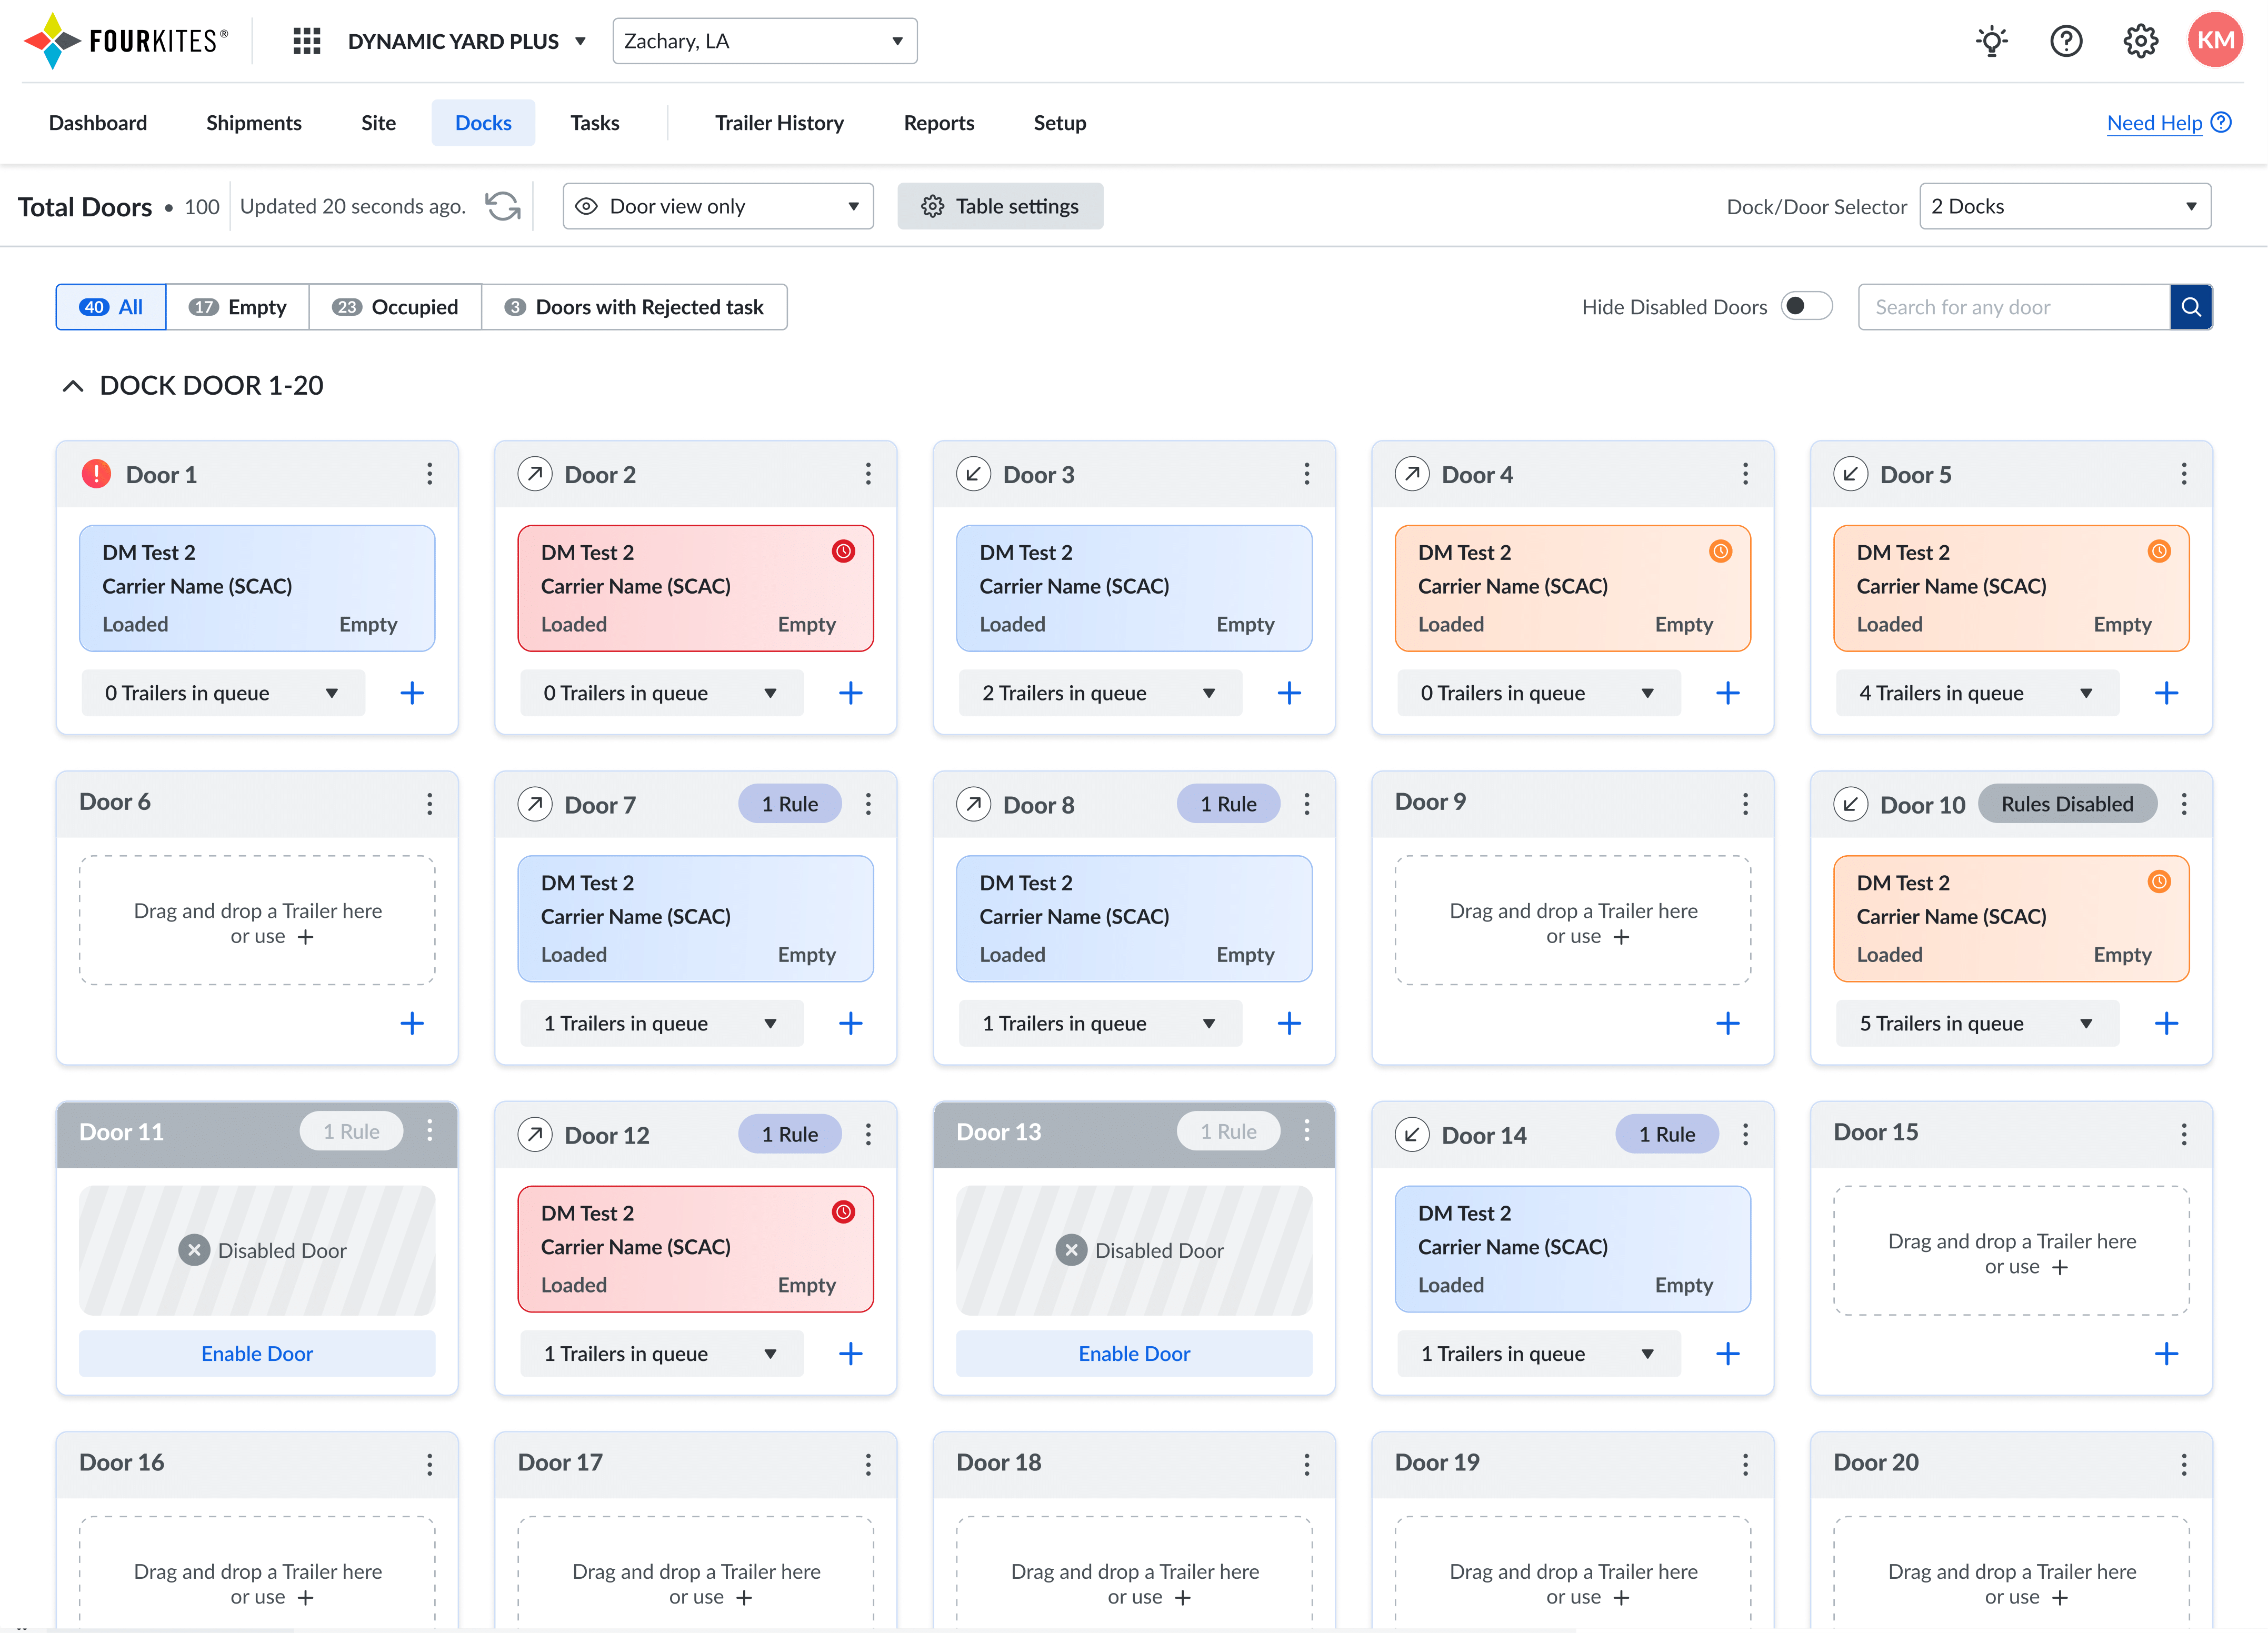2268x1633 pixels.
Task: Open the Reports tab
Action: (939, 123)
